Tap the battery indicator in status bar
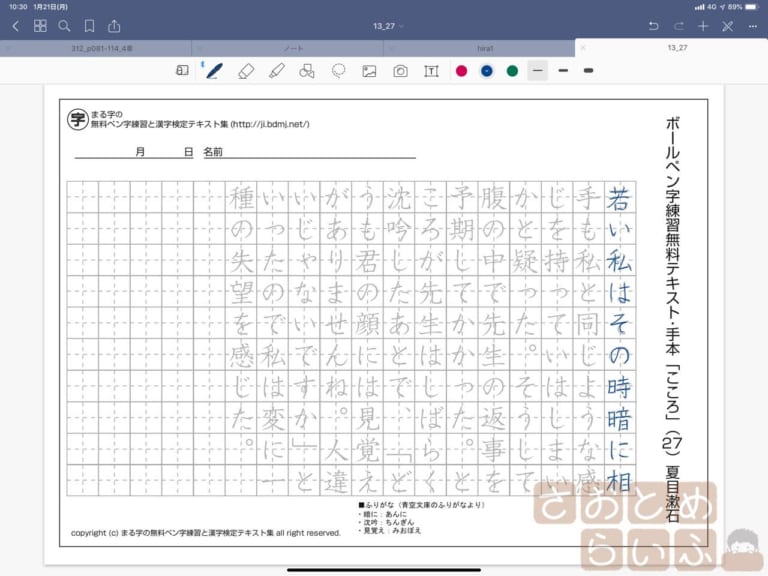The image size is (768, 576). (x=752, y=7)
